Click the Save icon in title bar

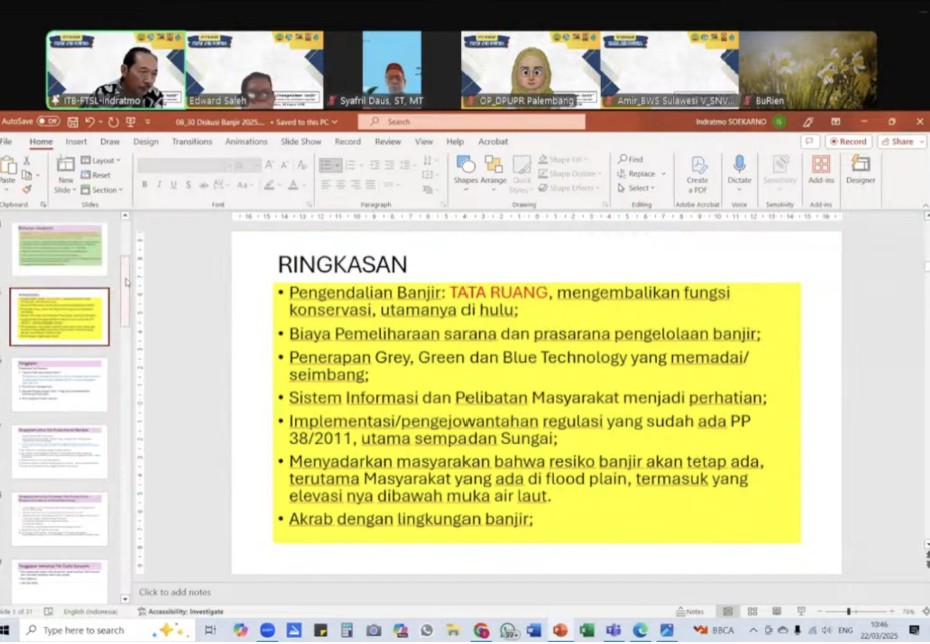click(70, 122)
